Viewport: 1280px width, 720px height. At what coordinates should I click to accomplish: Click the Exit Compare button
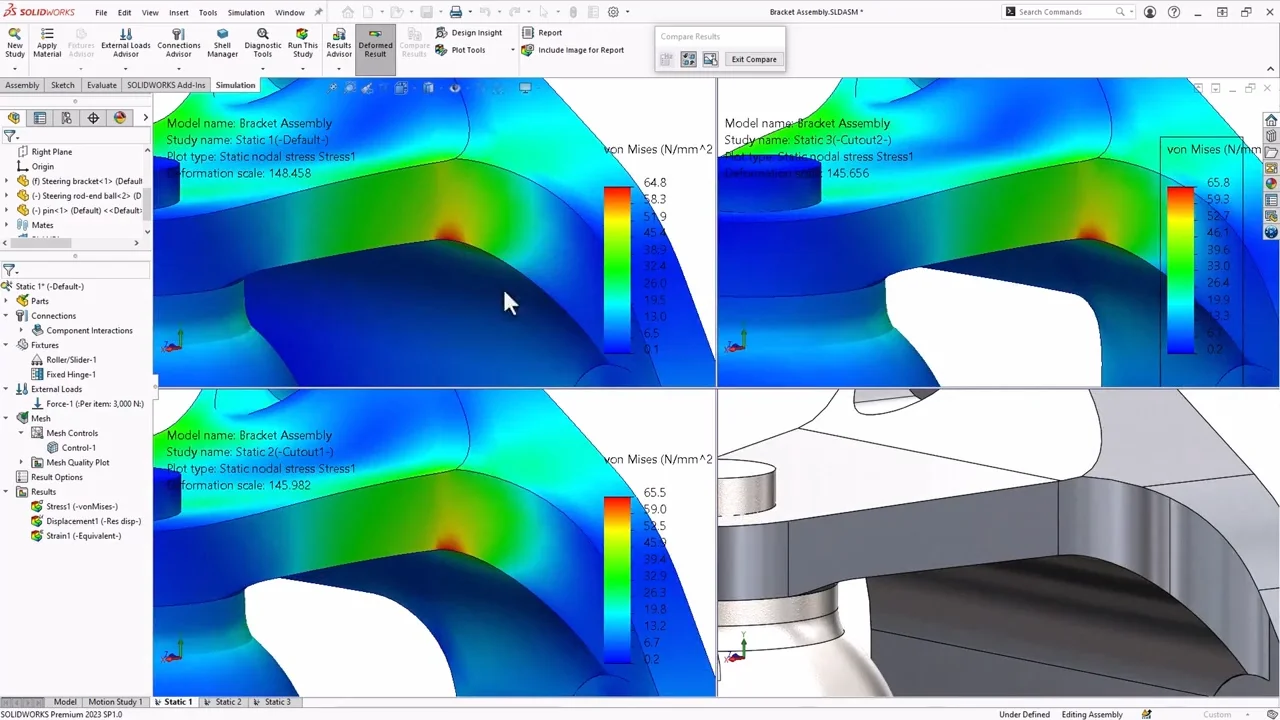753,59
